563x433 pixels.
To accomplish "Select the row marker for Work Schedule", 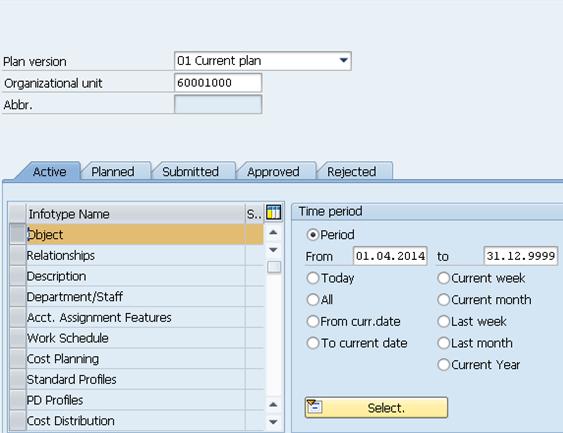I will (18, 338).
